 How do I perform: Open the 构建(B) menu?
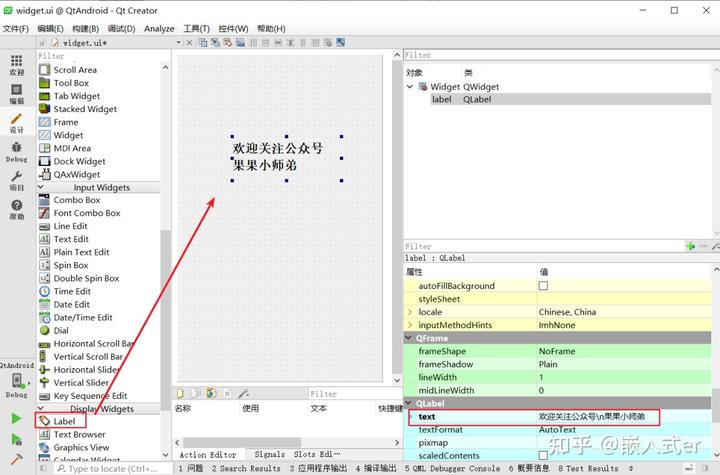point(85,28)
